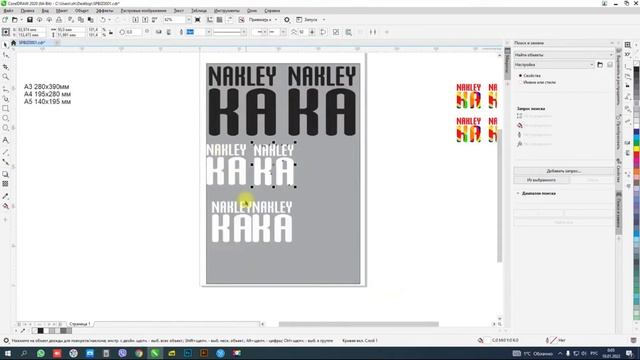Image resolution: width=640 pixels, height=360 pixels.
Task: Select the Pick tool in the toolbox
Action: coord(6,45)
